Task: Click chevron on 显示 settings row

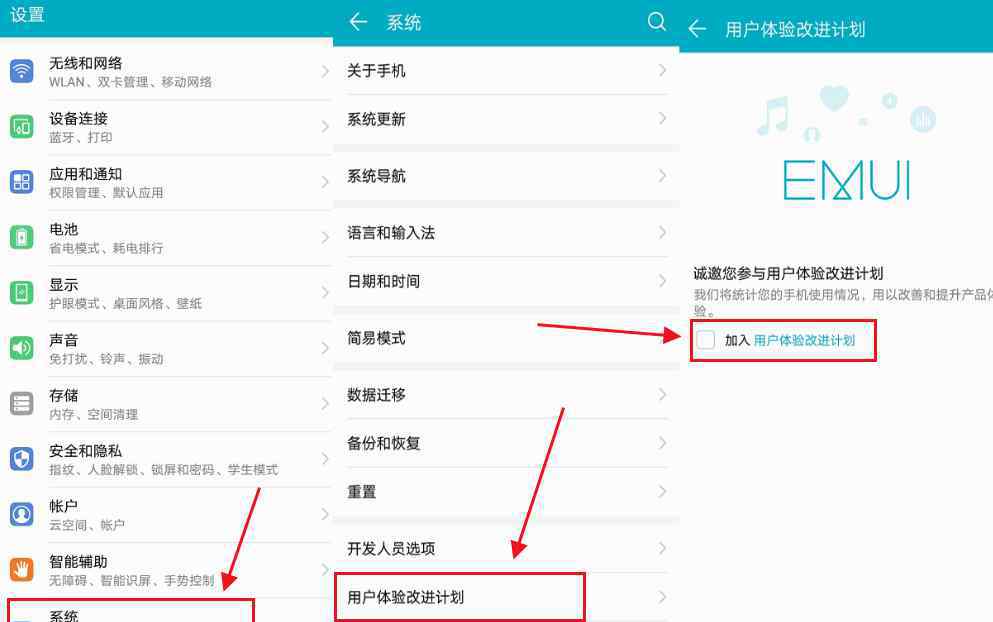Action: click(325, 292)
